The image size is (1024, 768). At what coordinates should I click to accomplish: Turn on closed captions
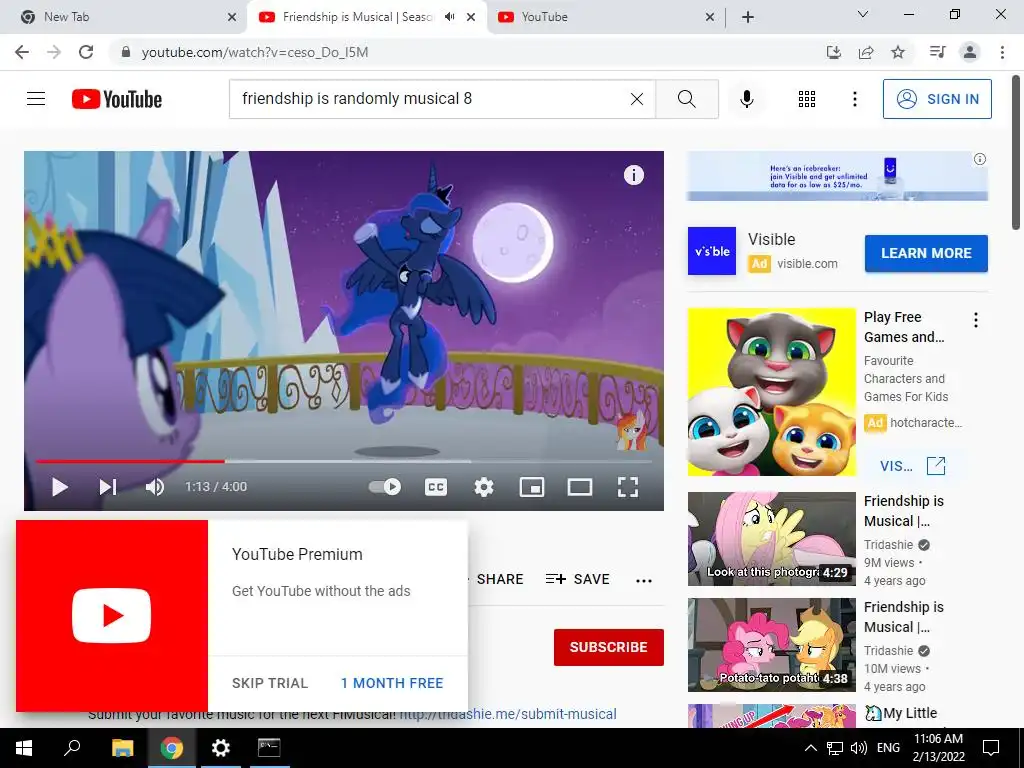point(436,487)
